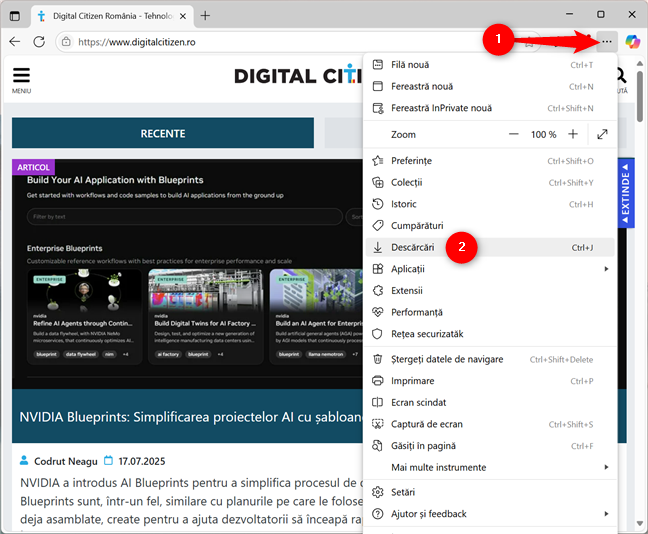
Task: Expand Mai multe instrumente submenu
Action: point(489,467)
